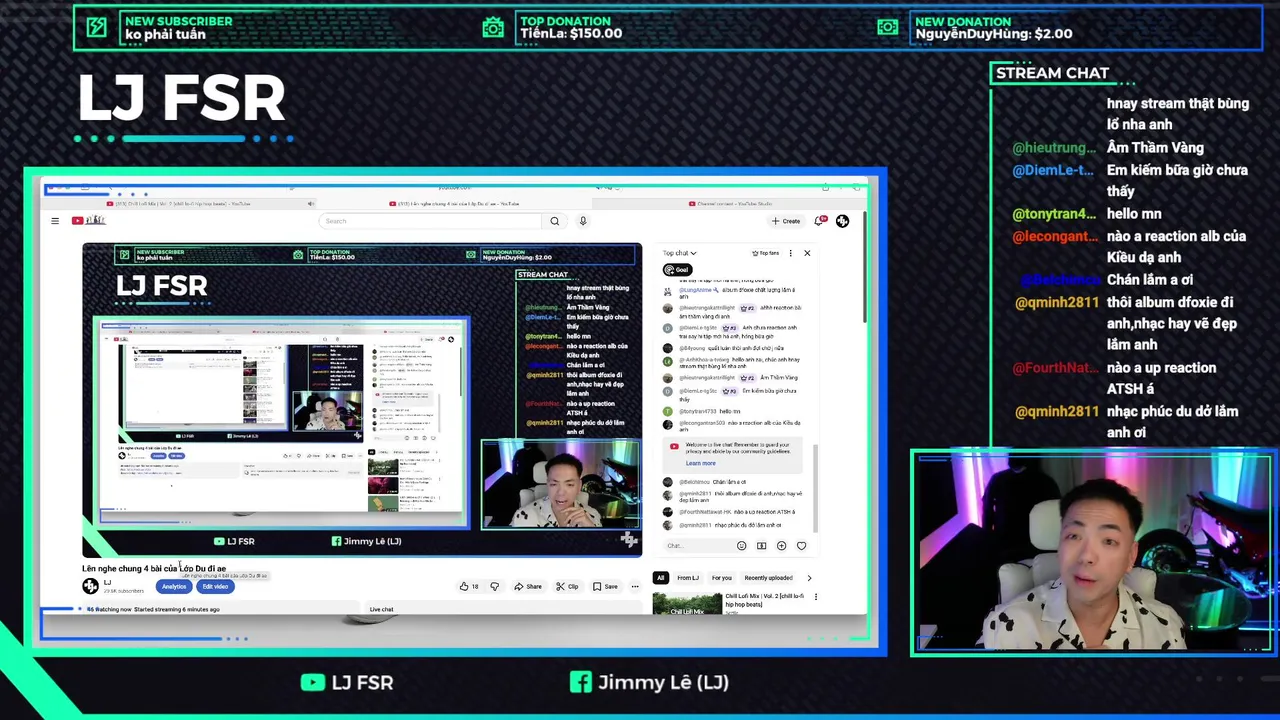Click the Create button
This screenshot has width=1280, height=720.
point(785,221)
